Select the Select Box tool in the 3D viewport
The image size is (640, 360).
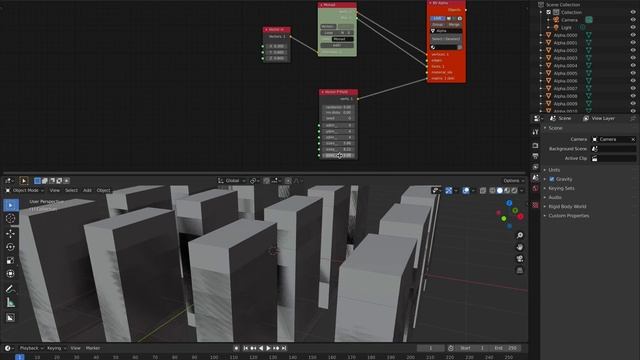point(11,205)
